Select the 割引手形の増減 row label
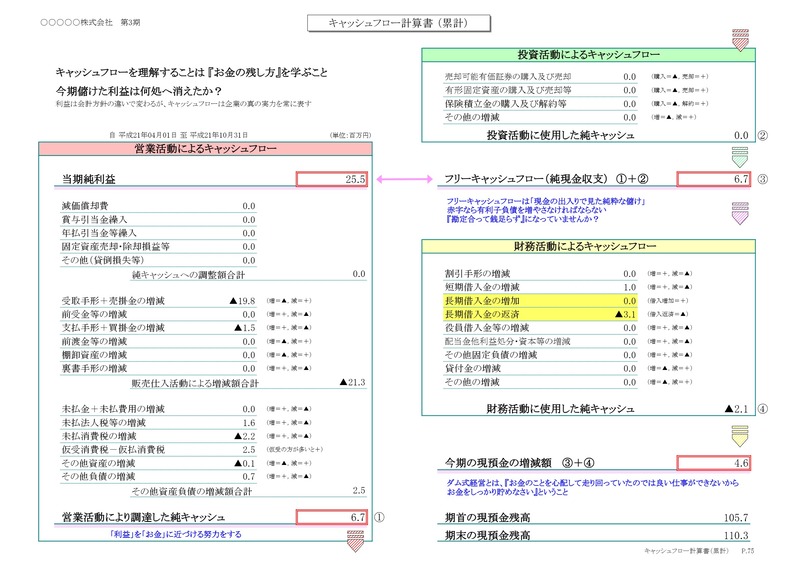 tap(477, 274)
